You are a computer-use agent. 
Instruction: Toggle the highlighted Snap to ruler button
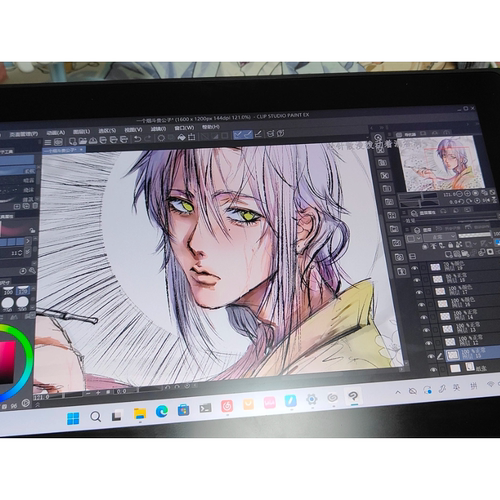tap(237, 135)
